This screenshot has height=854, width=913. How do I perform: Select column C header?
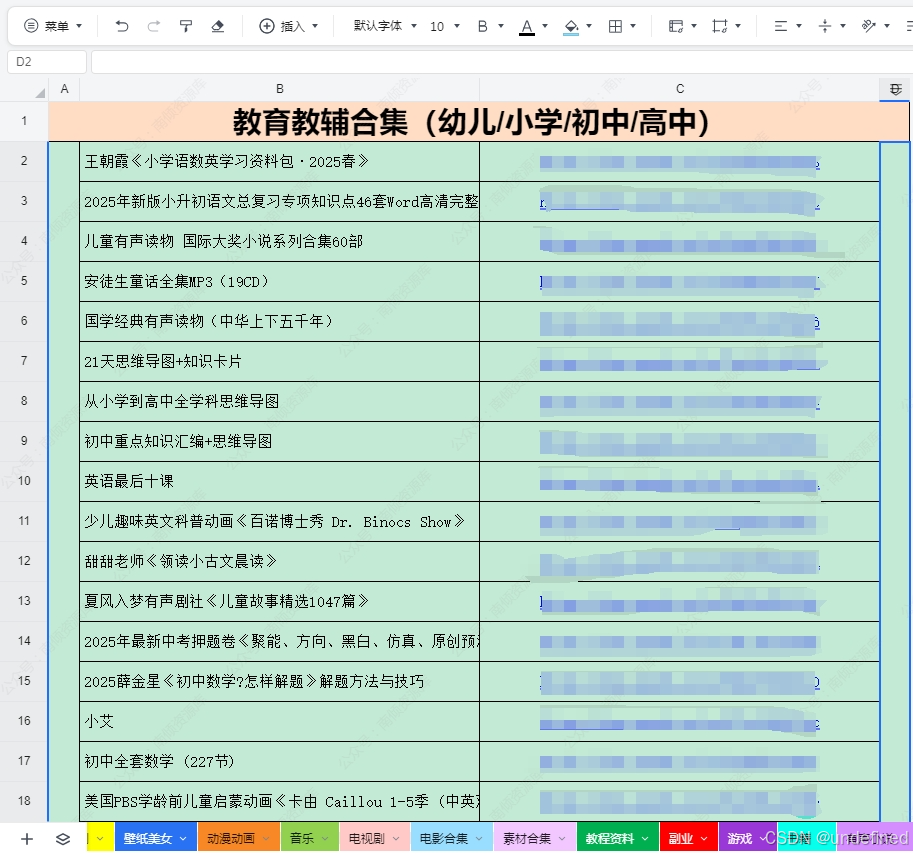pos(680,89)
